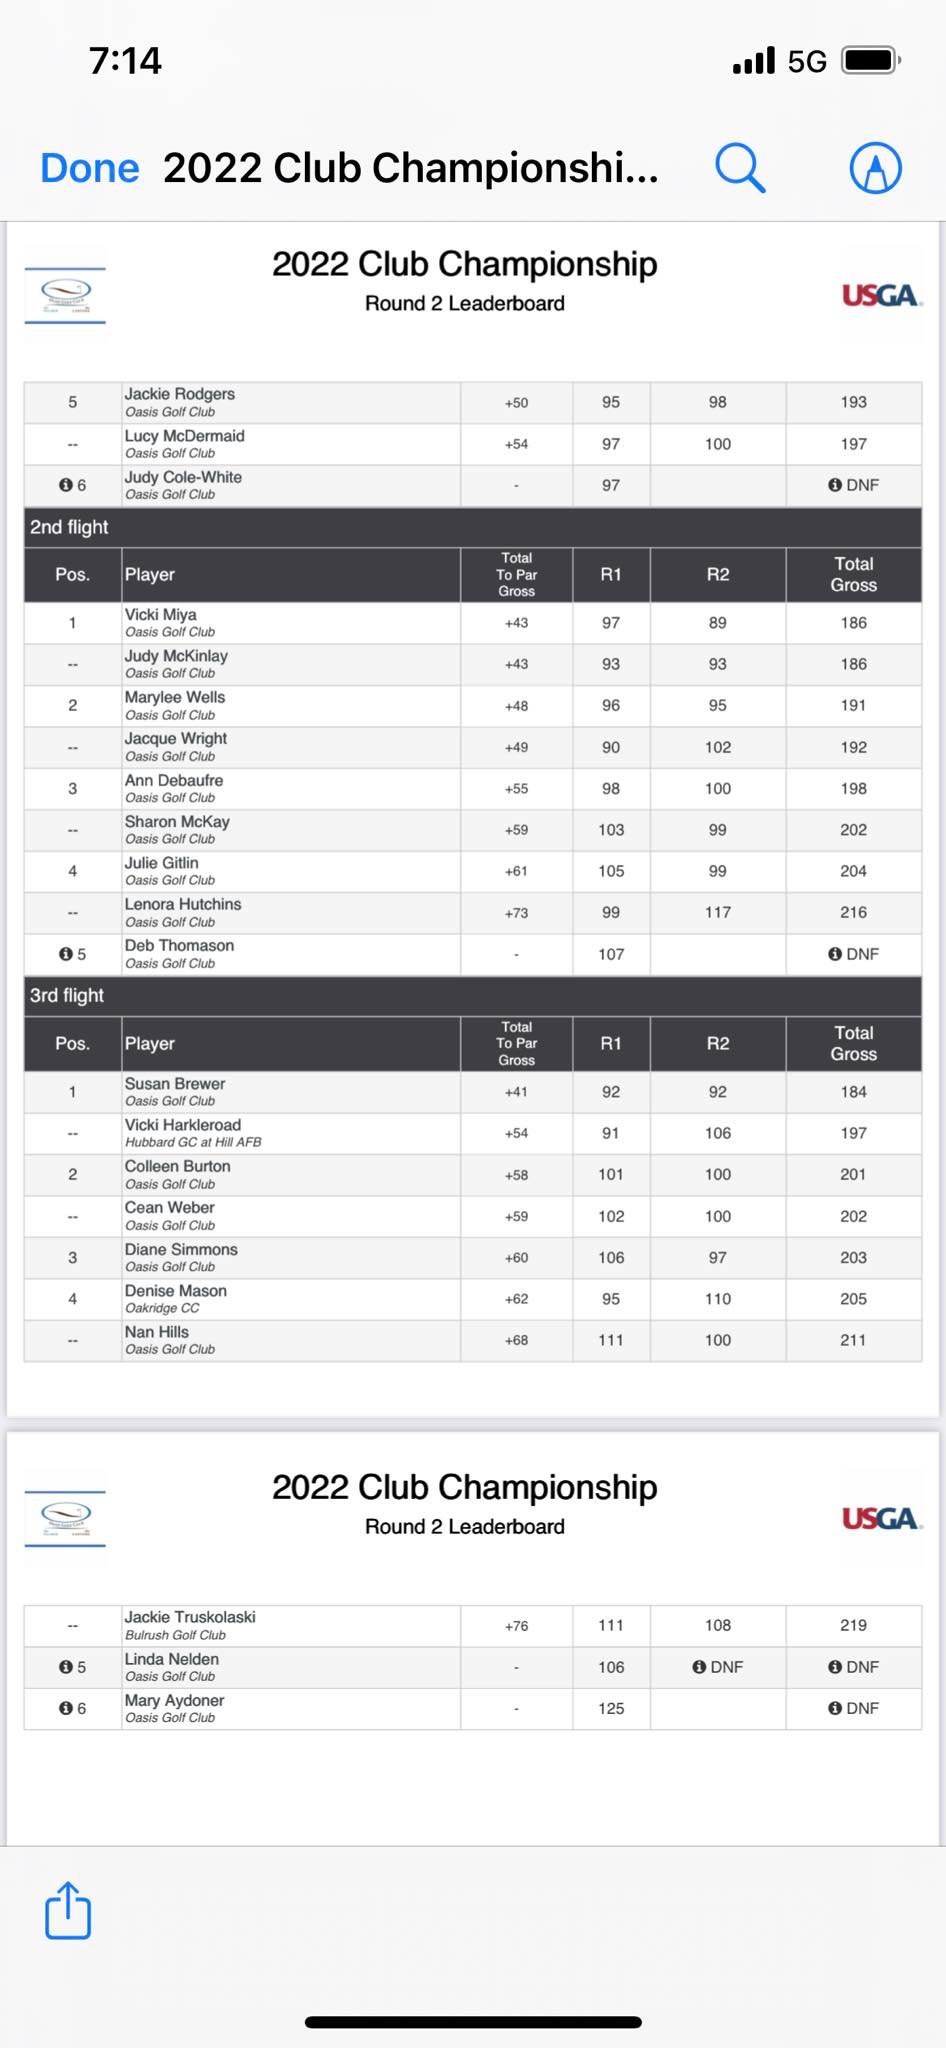Screen dimensions: 946x2048
Task: Click the info icon beside Judy Cole-White's position
Action: point(66,485)
